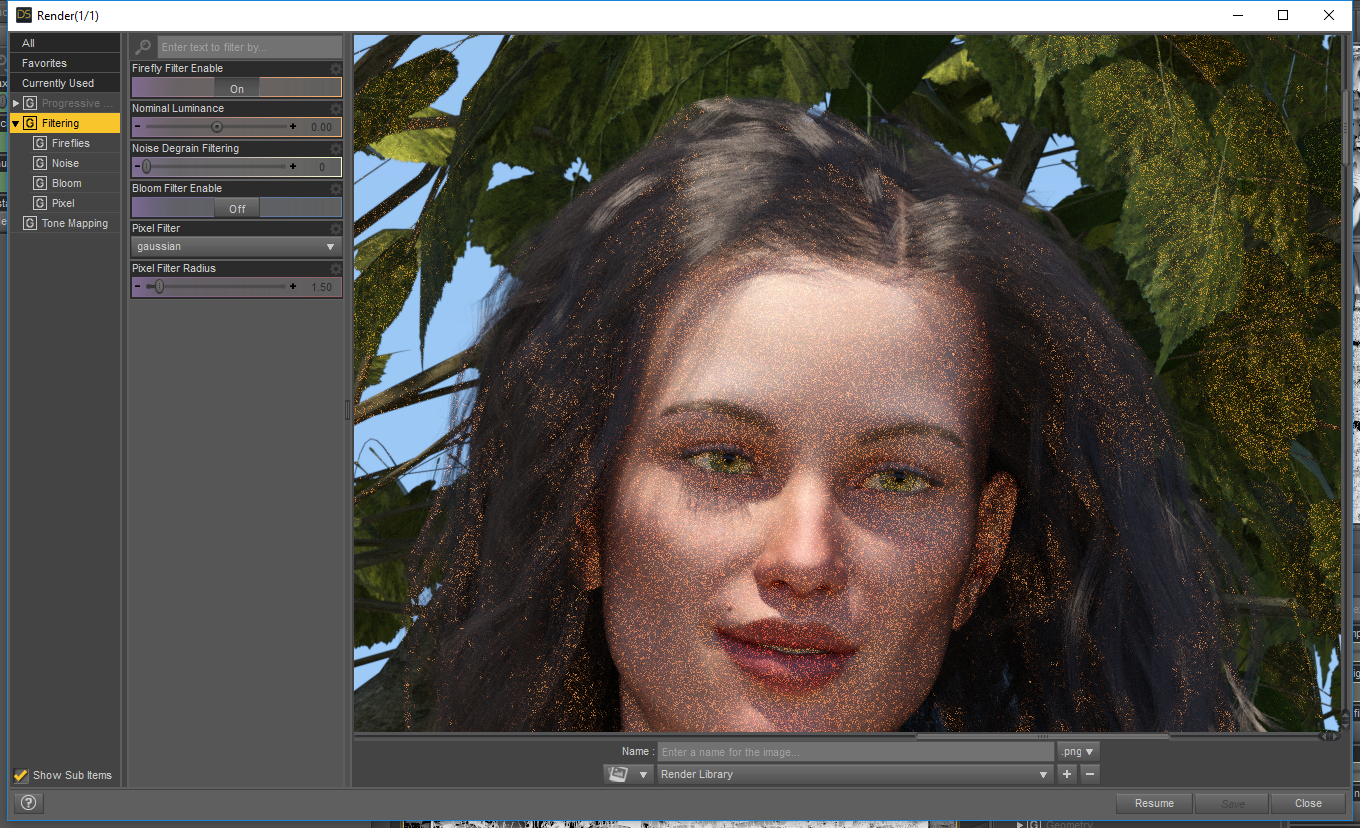This screenshot has height=828, width=1360.
Task: Click the Close button at the bottom
Action: (1308, 803)
